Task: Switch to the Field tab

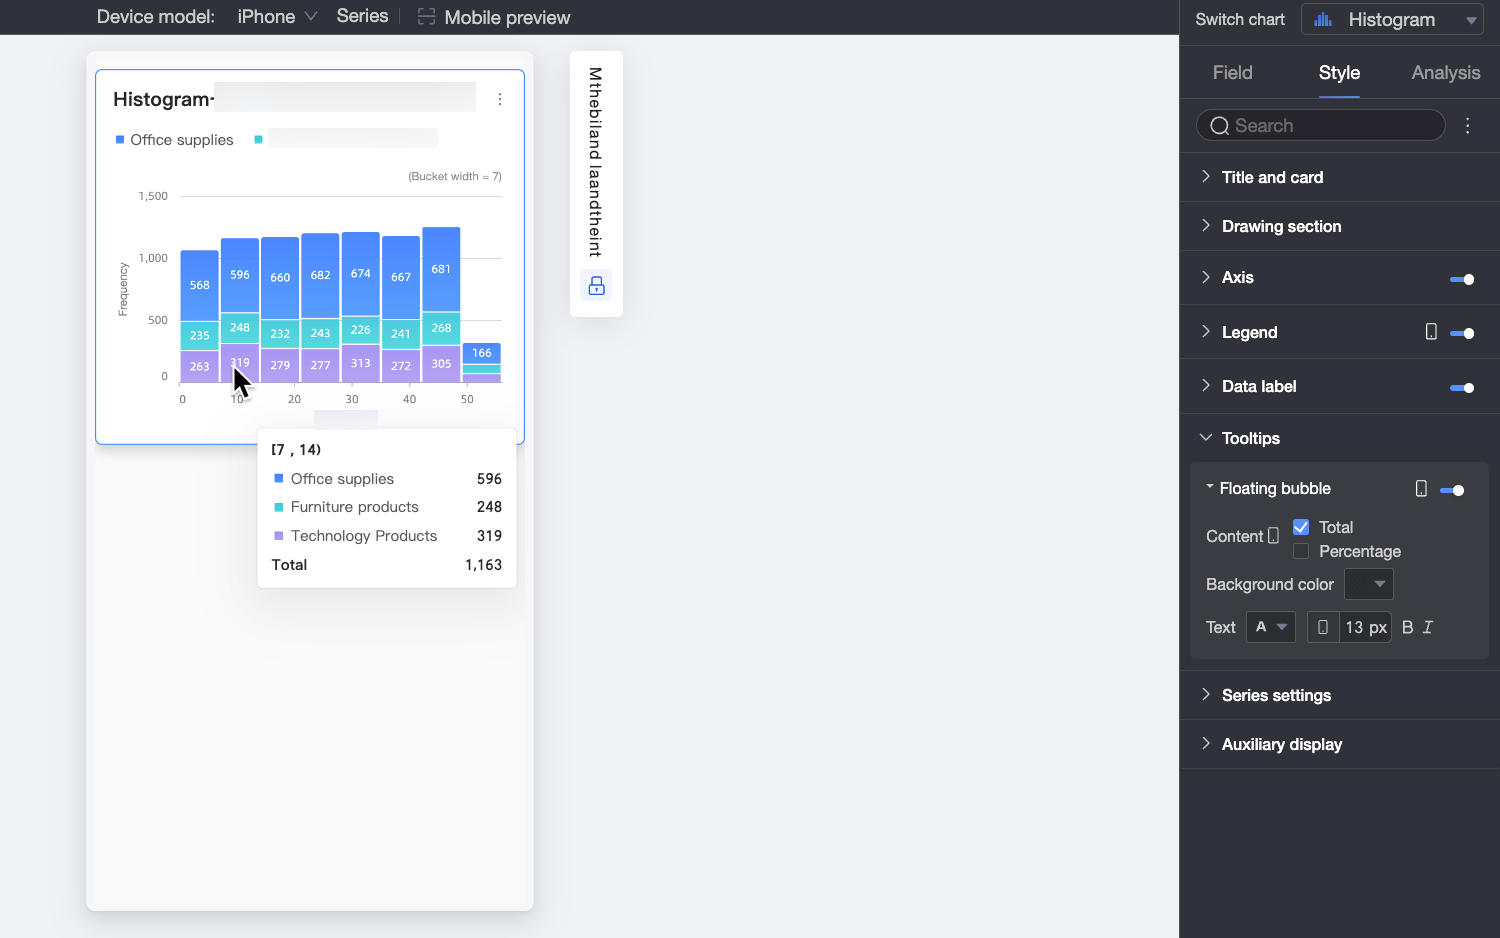Action: pos(1232,72)
